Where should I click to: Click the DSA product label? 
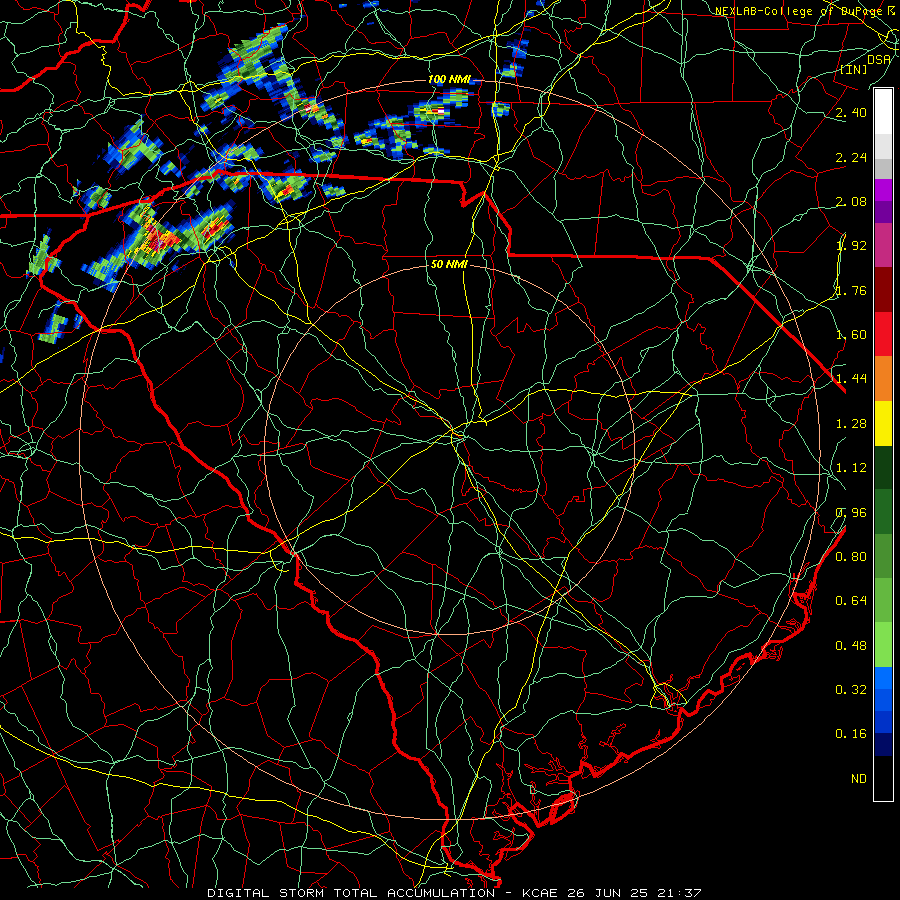click(x=879, y=59)
